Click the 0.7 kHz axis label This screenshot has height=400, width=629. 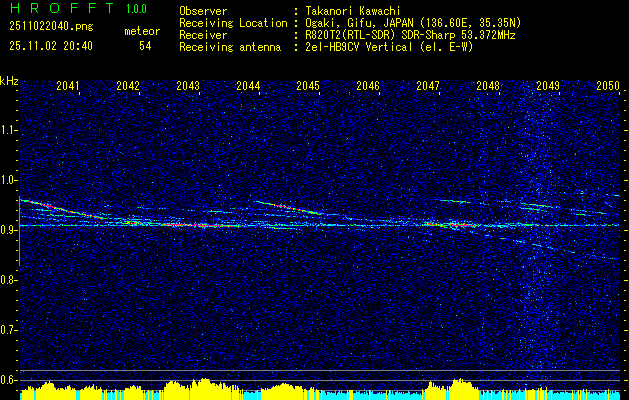pos(8,330)
